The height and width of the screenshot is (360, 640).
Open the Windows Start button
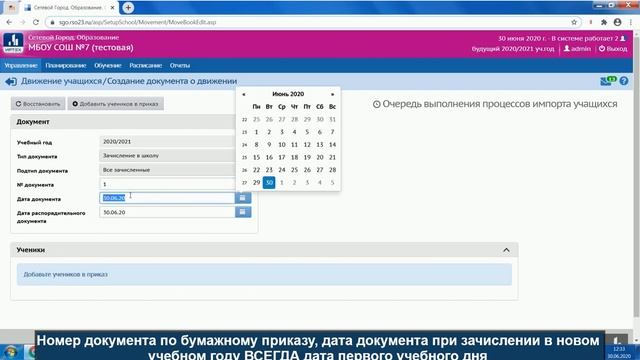point(11,352)
